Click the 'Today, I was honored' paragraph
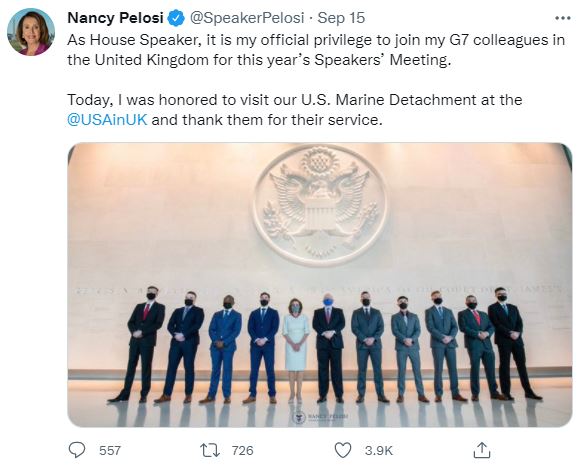582x469 pixels. [294, 110]
